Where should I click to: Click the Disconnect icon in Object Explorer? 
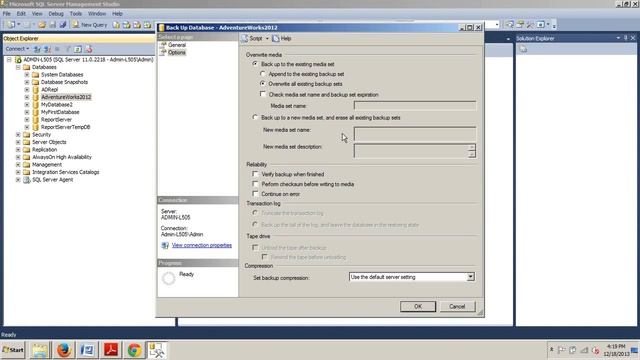pos(47,49)
